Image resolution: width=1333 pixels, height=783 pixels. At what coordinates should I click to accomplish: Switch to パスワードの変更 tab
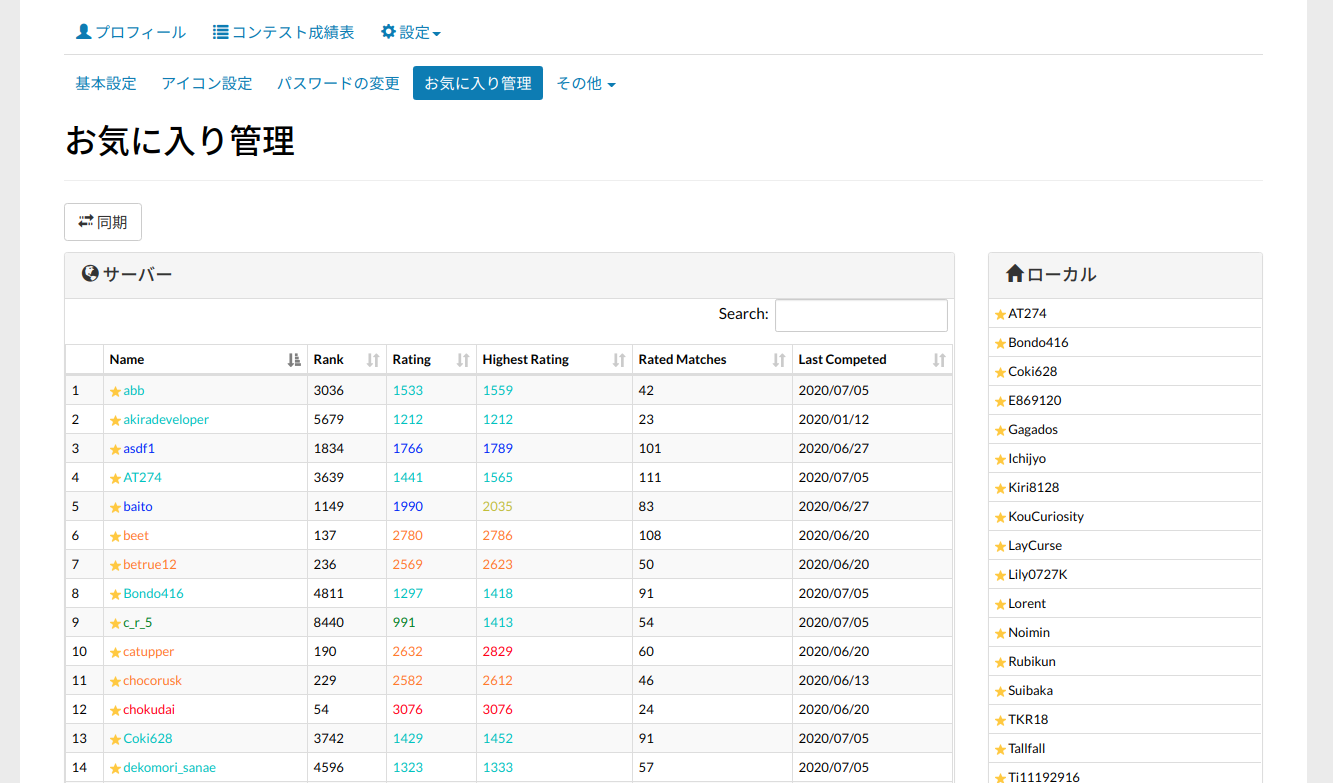point(338,84)
